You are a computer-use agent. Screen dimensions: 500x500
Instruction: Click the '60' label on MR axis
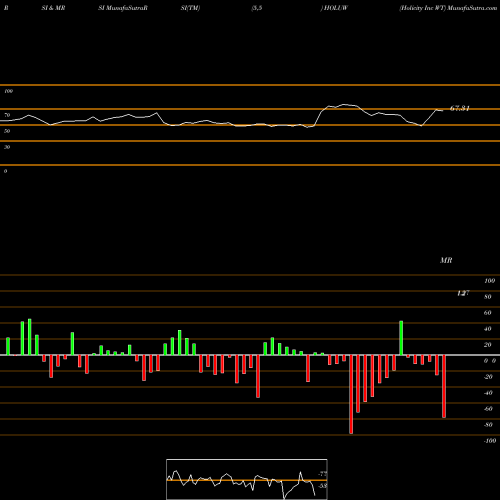pyautogui.click(x=488, y=313)
